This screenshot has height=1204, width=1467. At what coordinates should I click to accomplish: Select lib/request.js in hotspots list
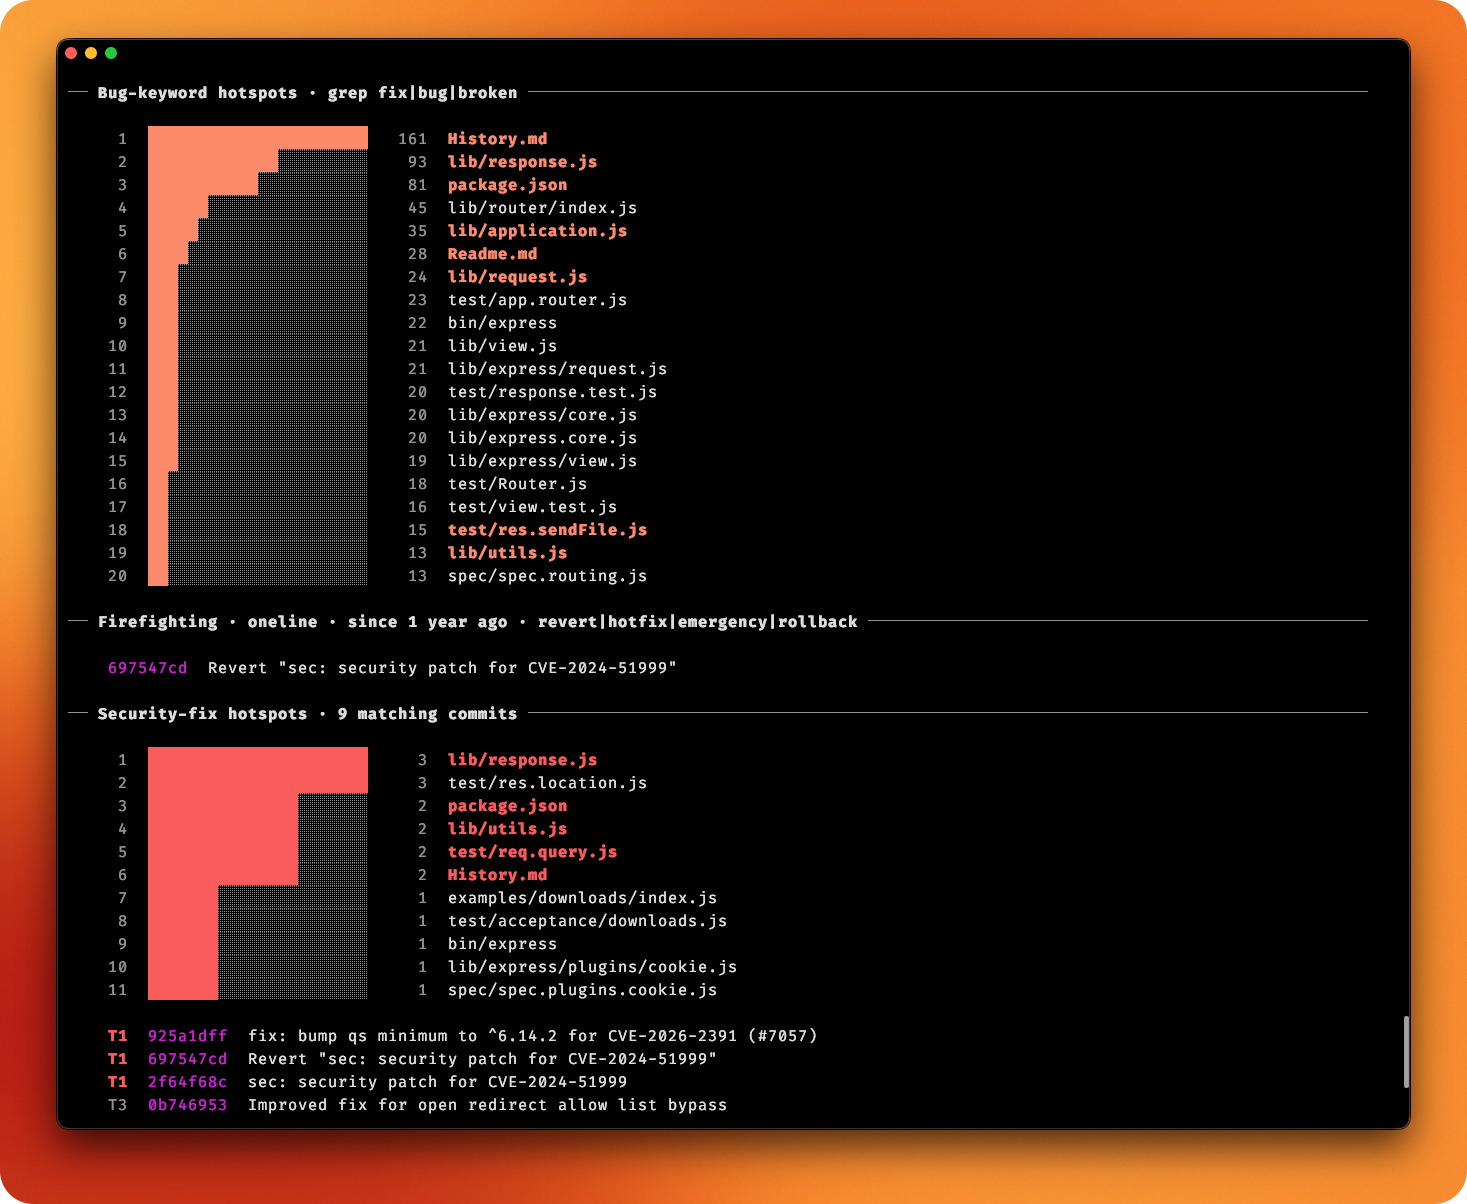coord(517,277)
